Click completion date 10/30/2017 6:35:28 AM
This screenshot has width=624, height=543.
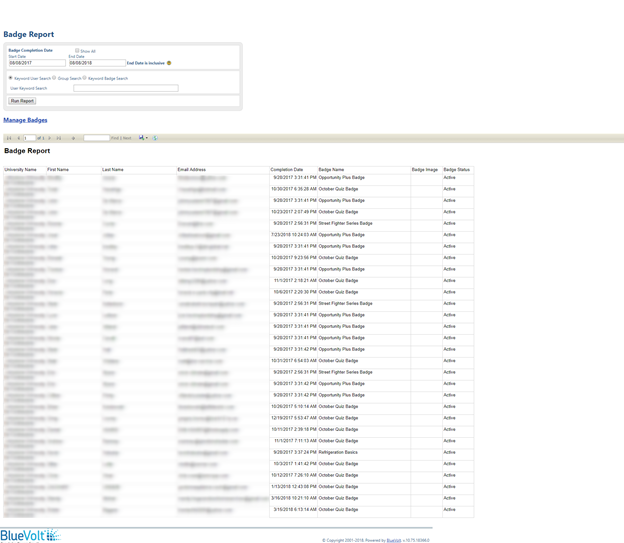[x=294, y=189]
